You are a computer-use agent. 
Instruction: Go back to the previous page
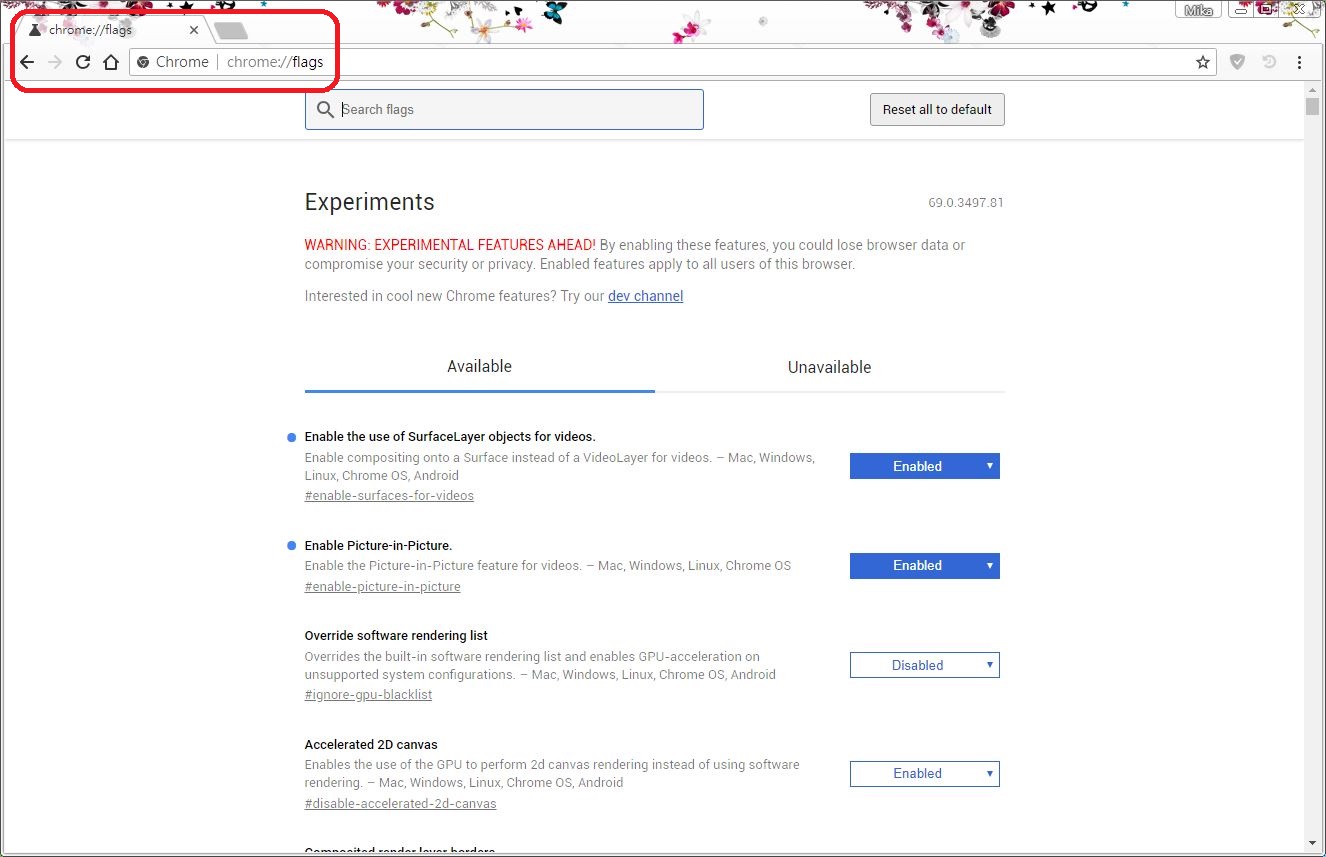tap(27, 62)
